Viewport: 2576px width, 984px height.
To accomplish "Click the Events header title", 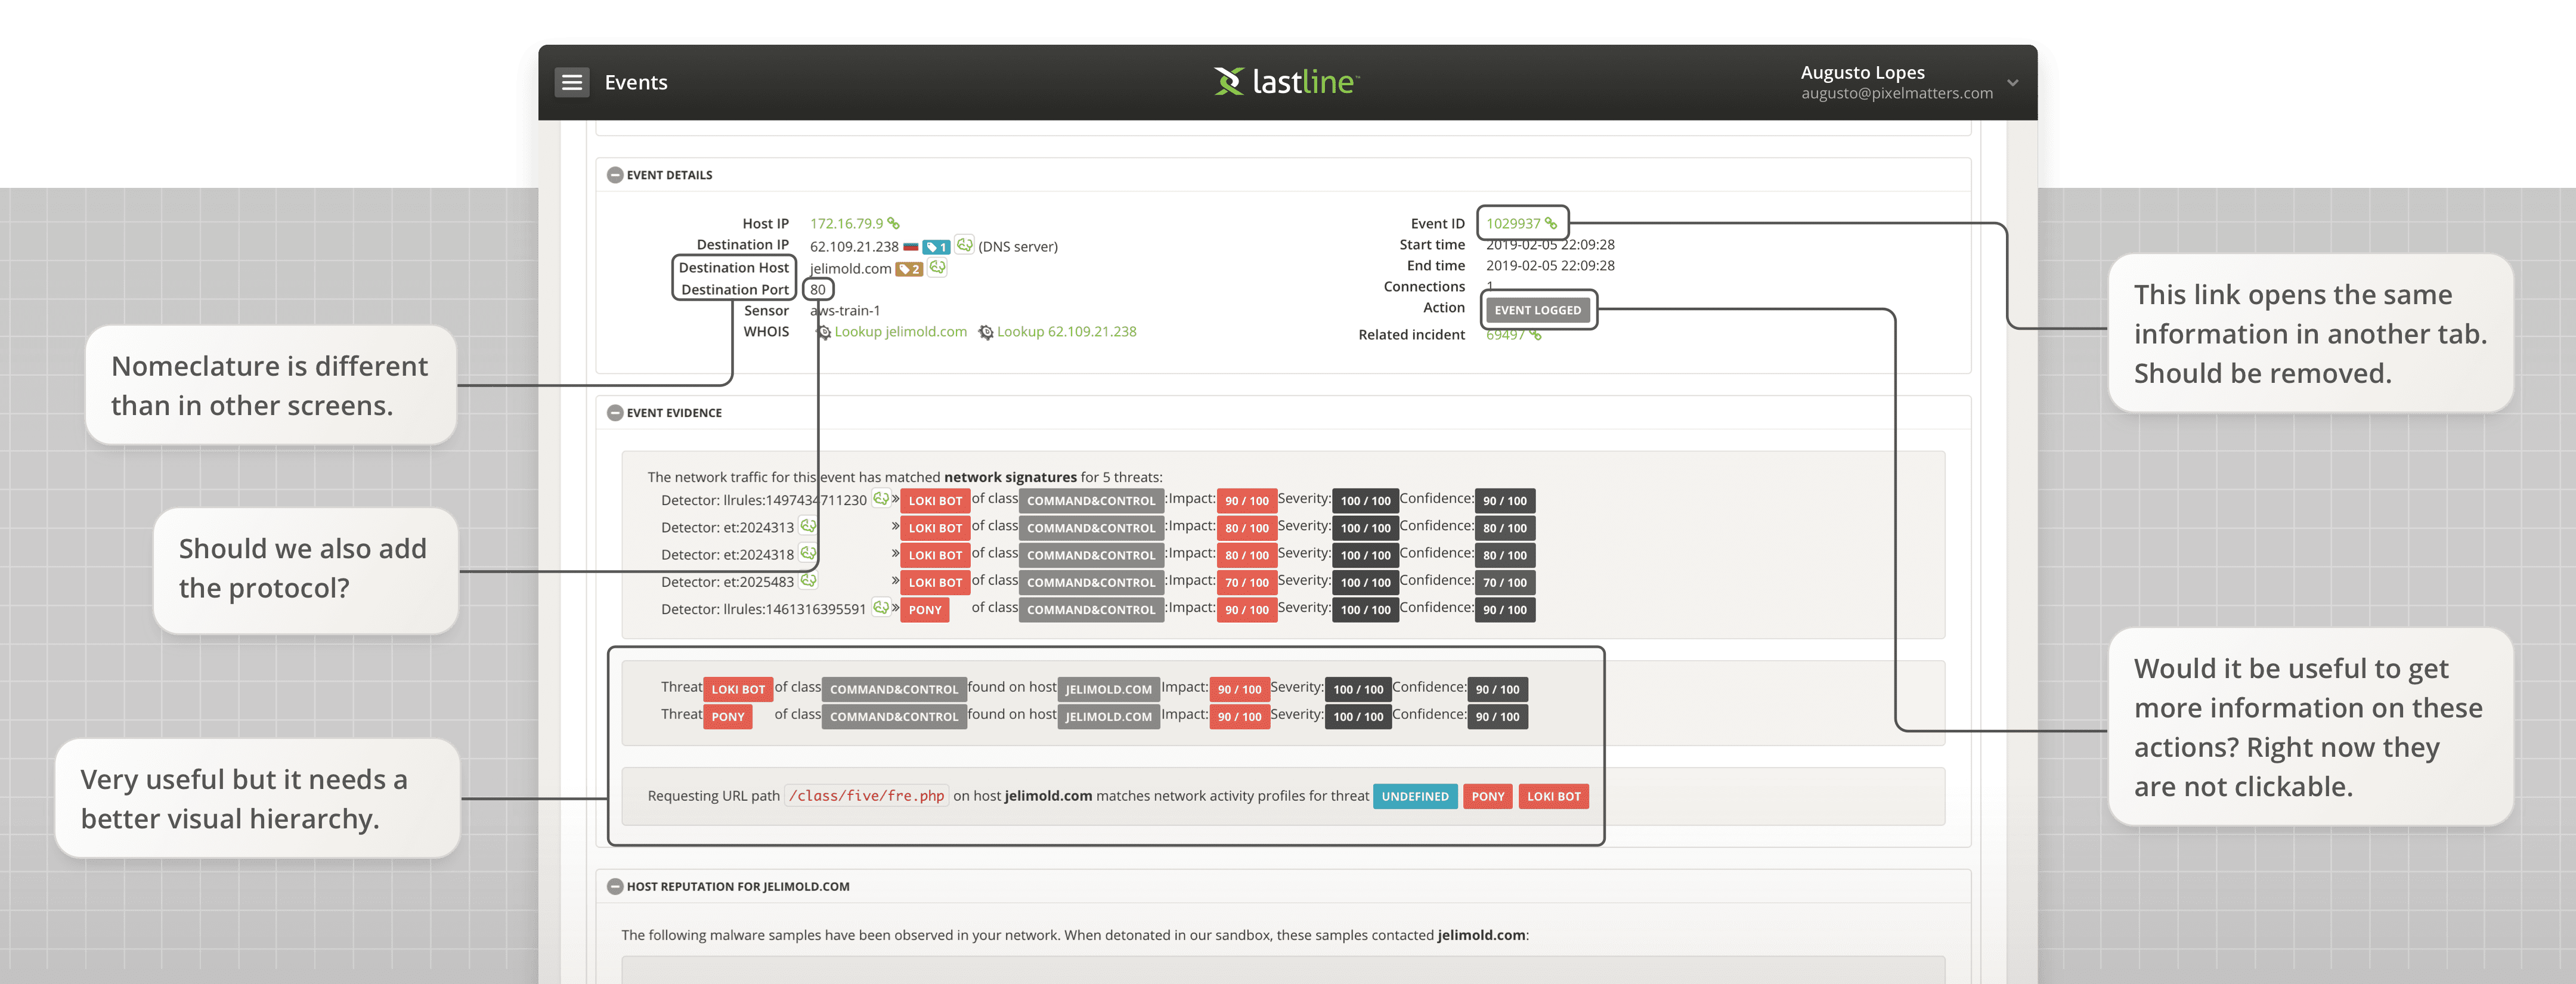I will click(x=636, y=82).
